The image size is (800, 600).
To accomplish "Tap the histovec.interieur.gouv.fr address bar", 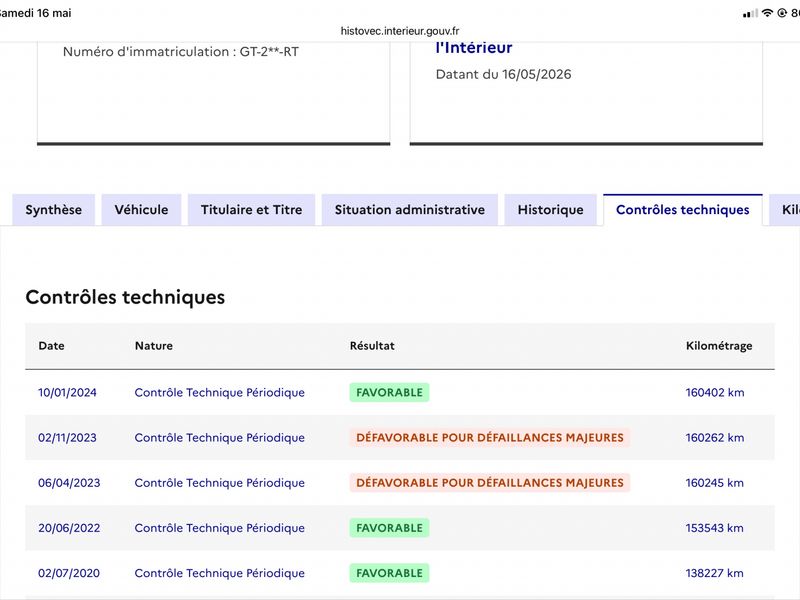I will [x=400, y=31].
